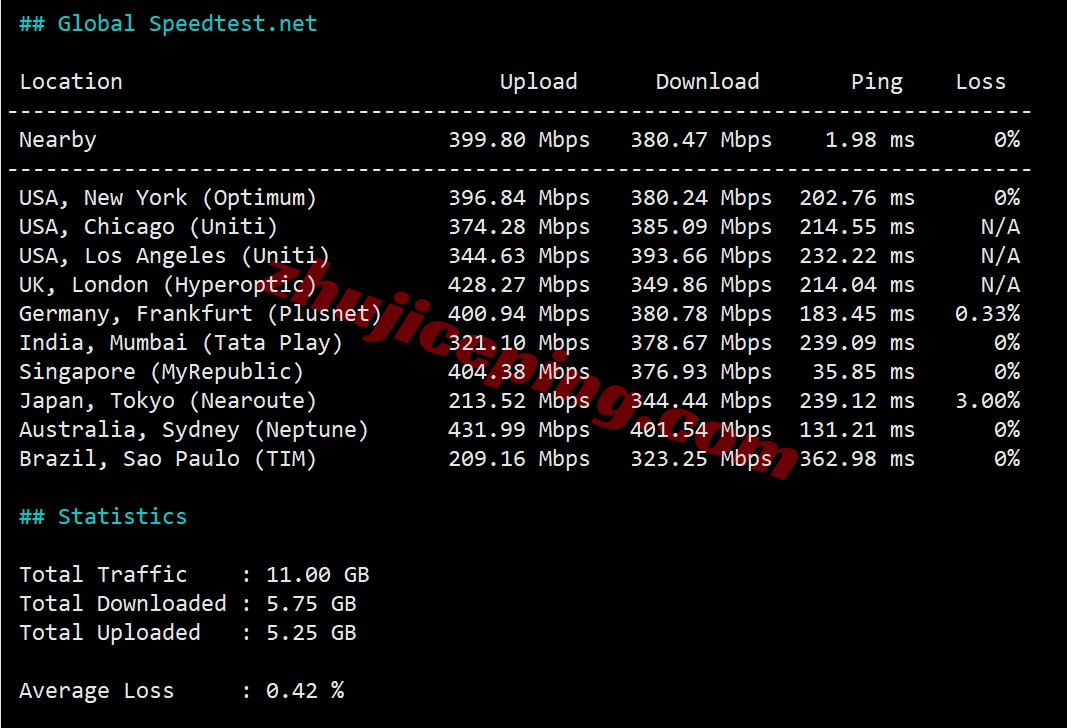Click the Average Loss 0.42 % value
This screenshot has width=1067, height=728.
click(x=304, y=691)
